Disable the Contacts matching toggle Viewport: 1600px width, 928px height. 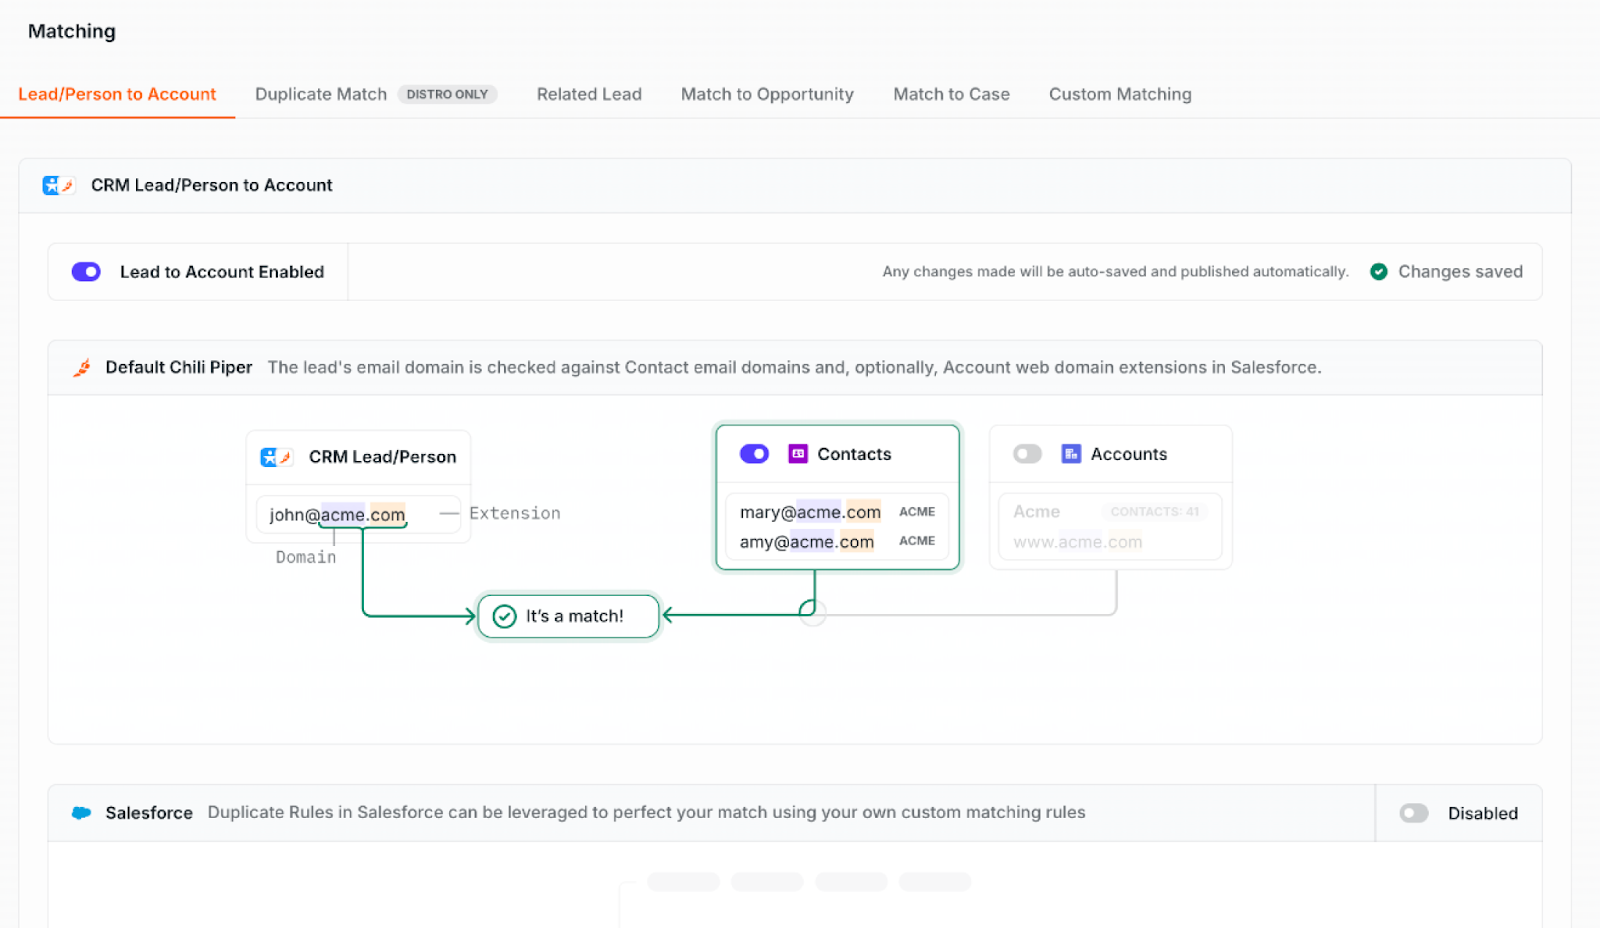click(x=754, y=454)
